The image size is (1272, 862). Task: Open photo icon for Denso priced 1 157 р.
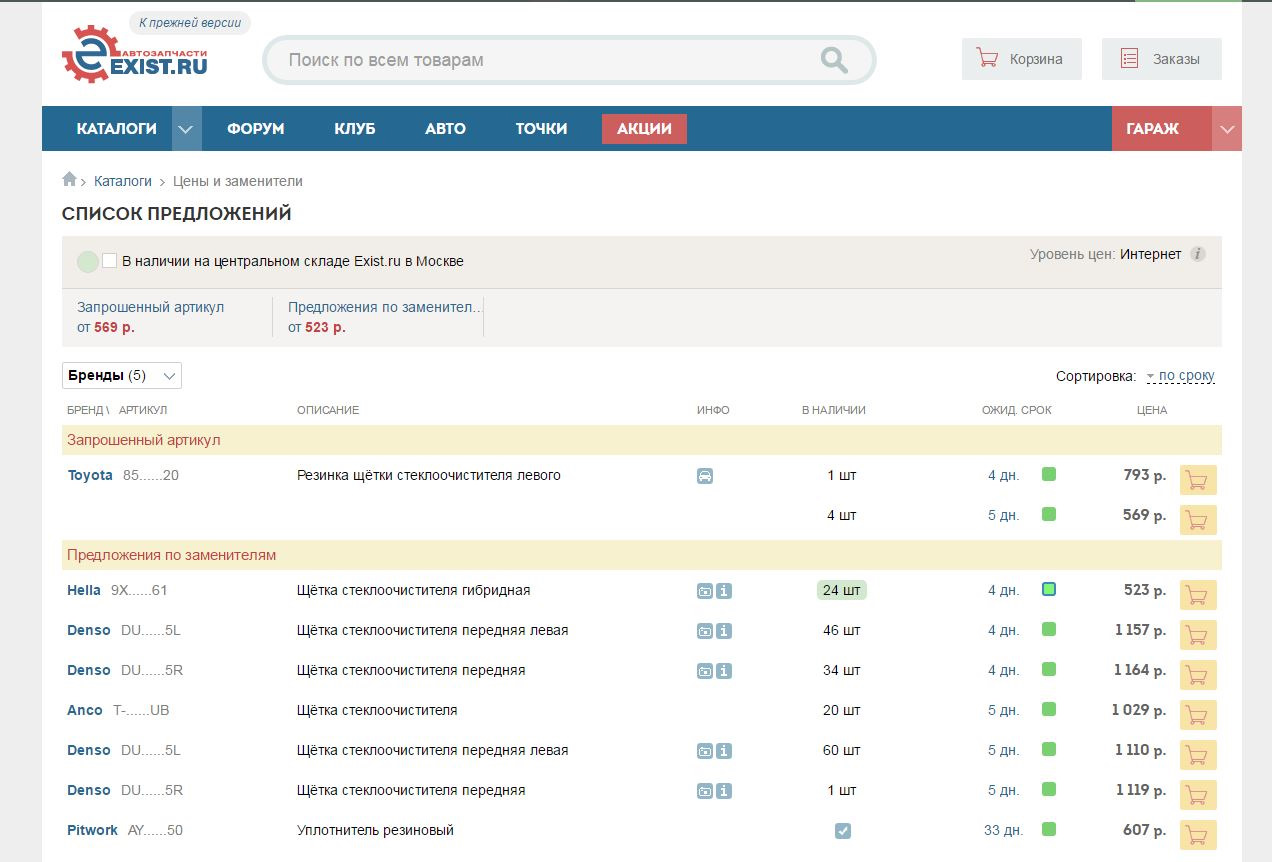point(705,631)
